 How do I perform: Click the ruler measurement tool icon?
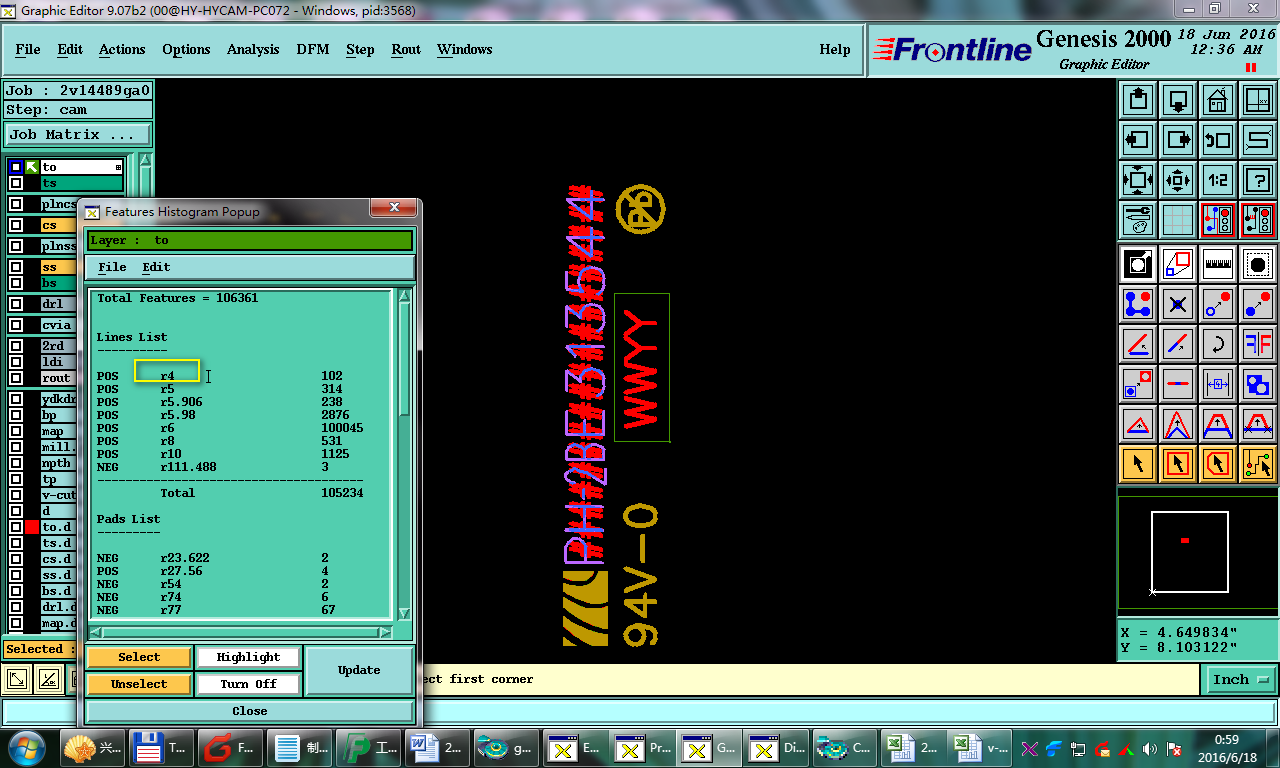(1218, 264)
